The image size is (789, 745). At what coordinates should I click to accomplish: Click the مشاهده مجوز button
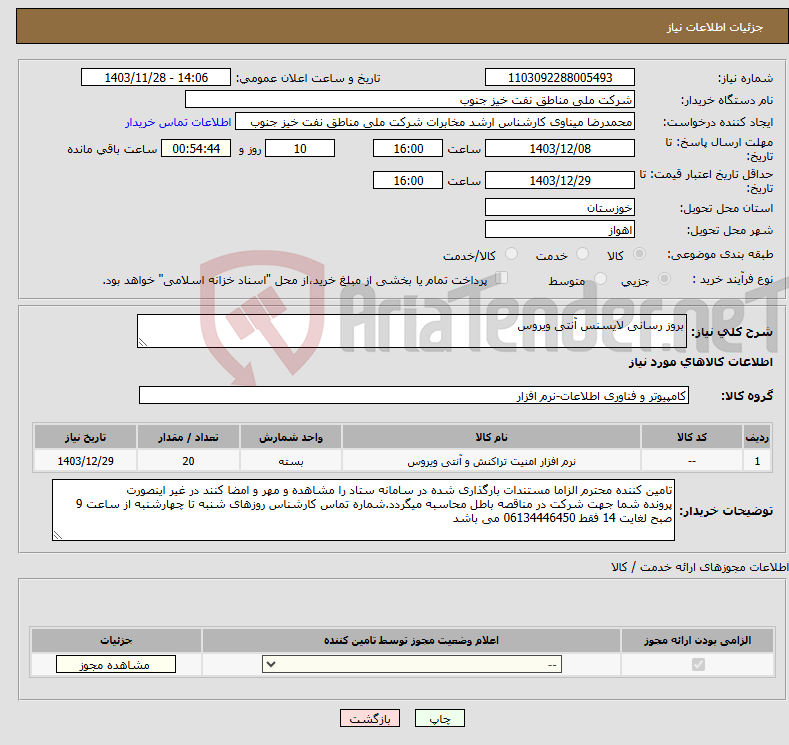tap(116, 665)
